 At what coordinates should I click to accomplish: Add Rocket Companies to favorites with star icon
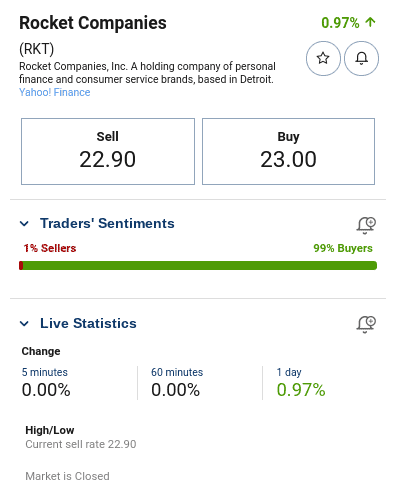323,58
